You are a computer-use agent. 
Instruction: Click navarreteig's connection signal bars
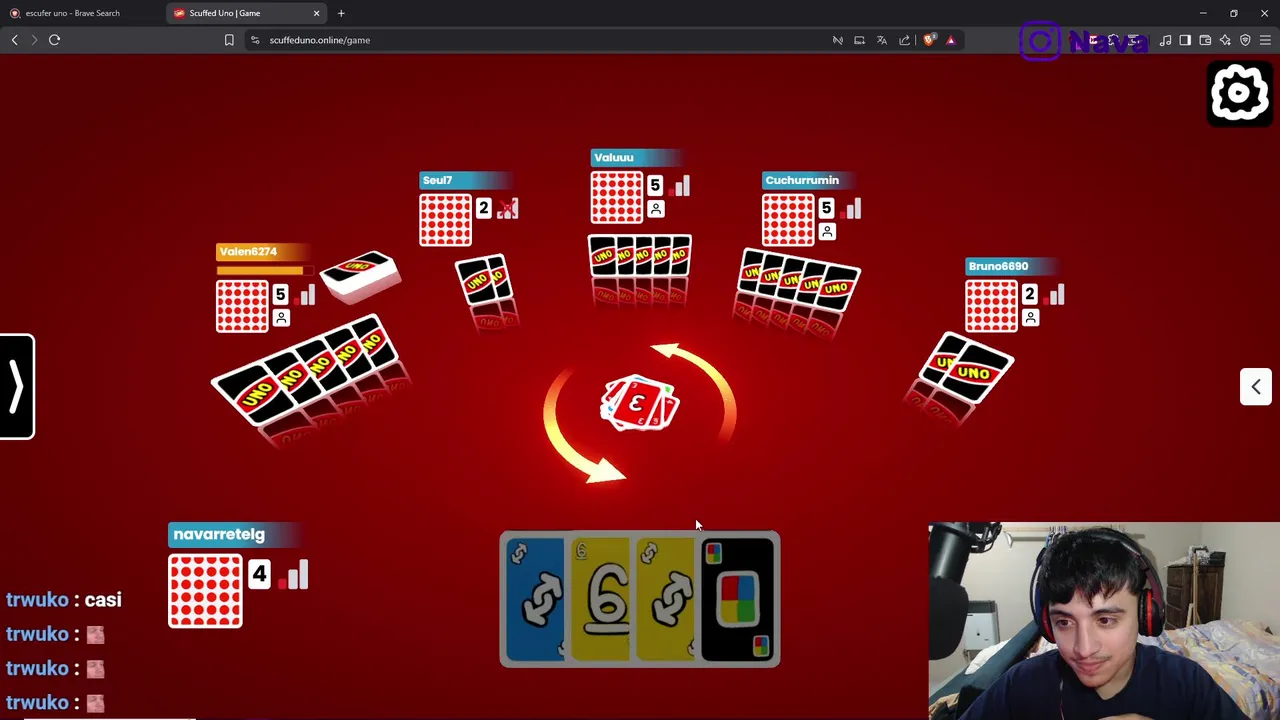tap(292, 574)
